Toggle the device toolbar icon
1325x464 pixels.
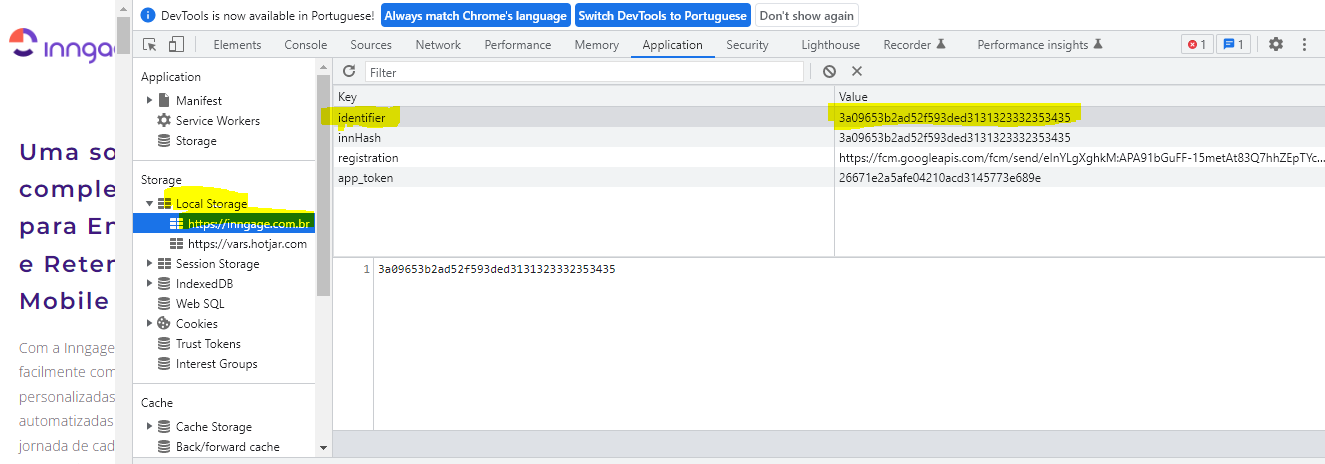point(176,45)
